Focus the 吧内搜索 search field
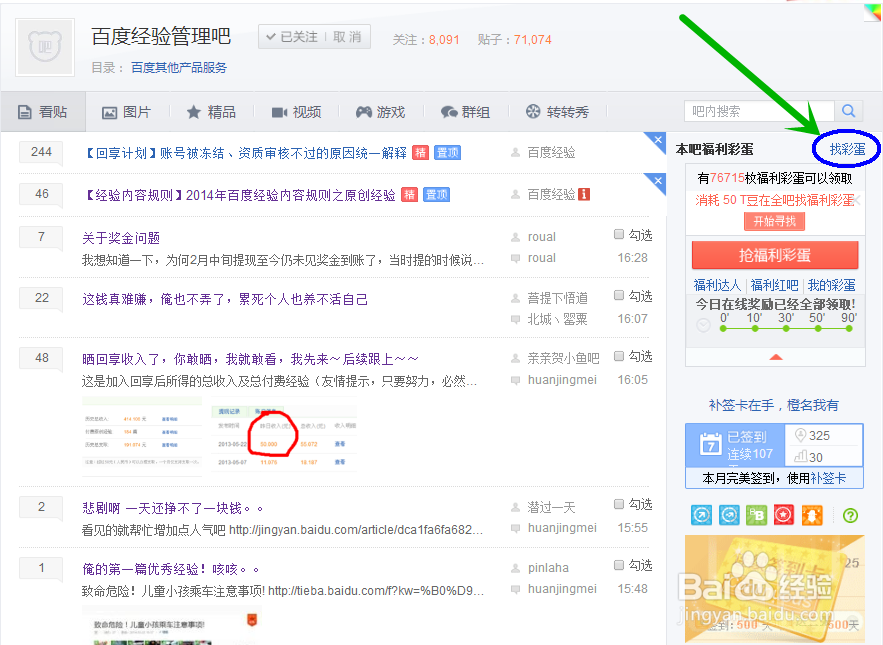 [759, 111]
